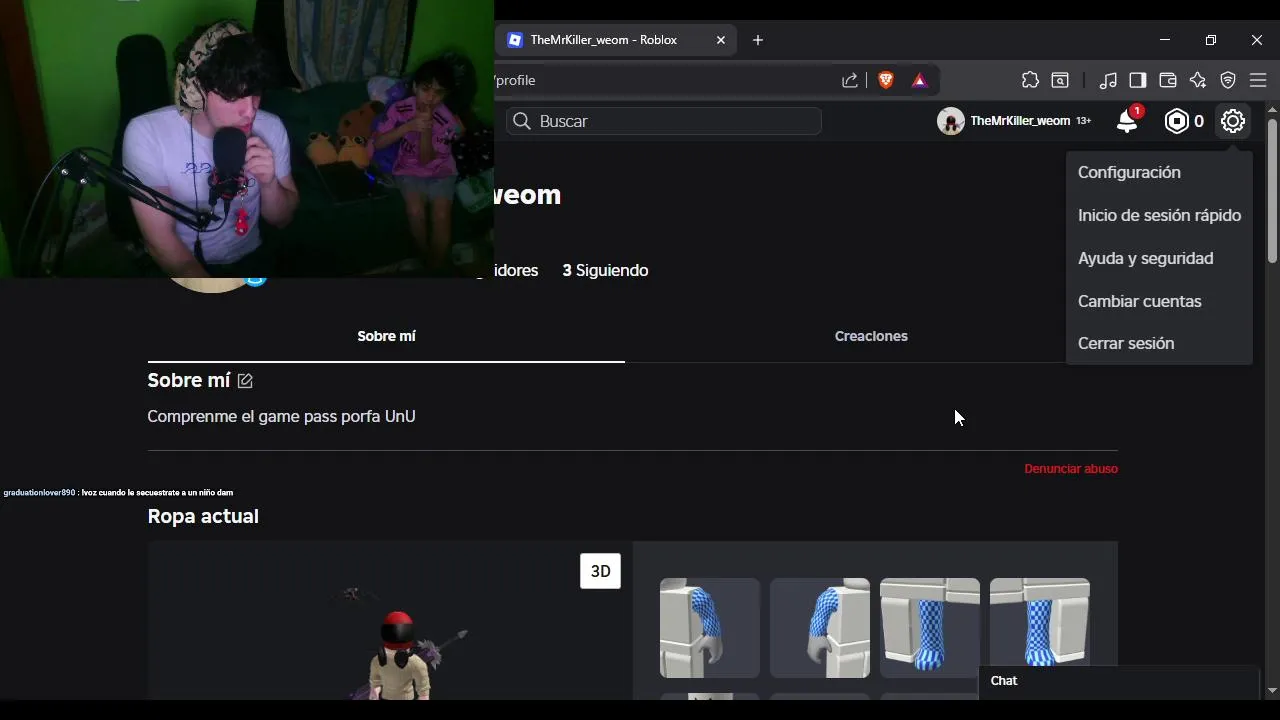Open the Brave Rewards triangle icon

pos(920,80)
